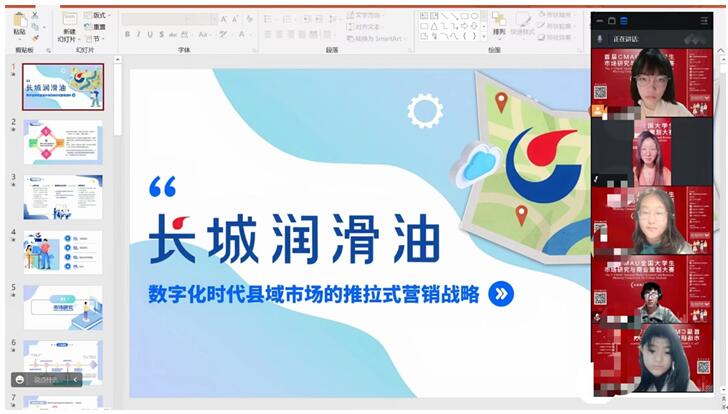Select slide 2 thumbnail with the diamond diagram

(x=63, y=142)
